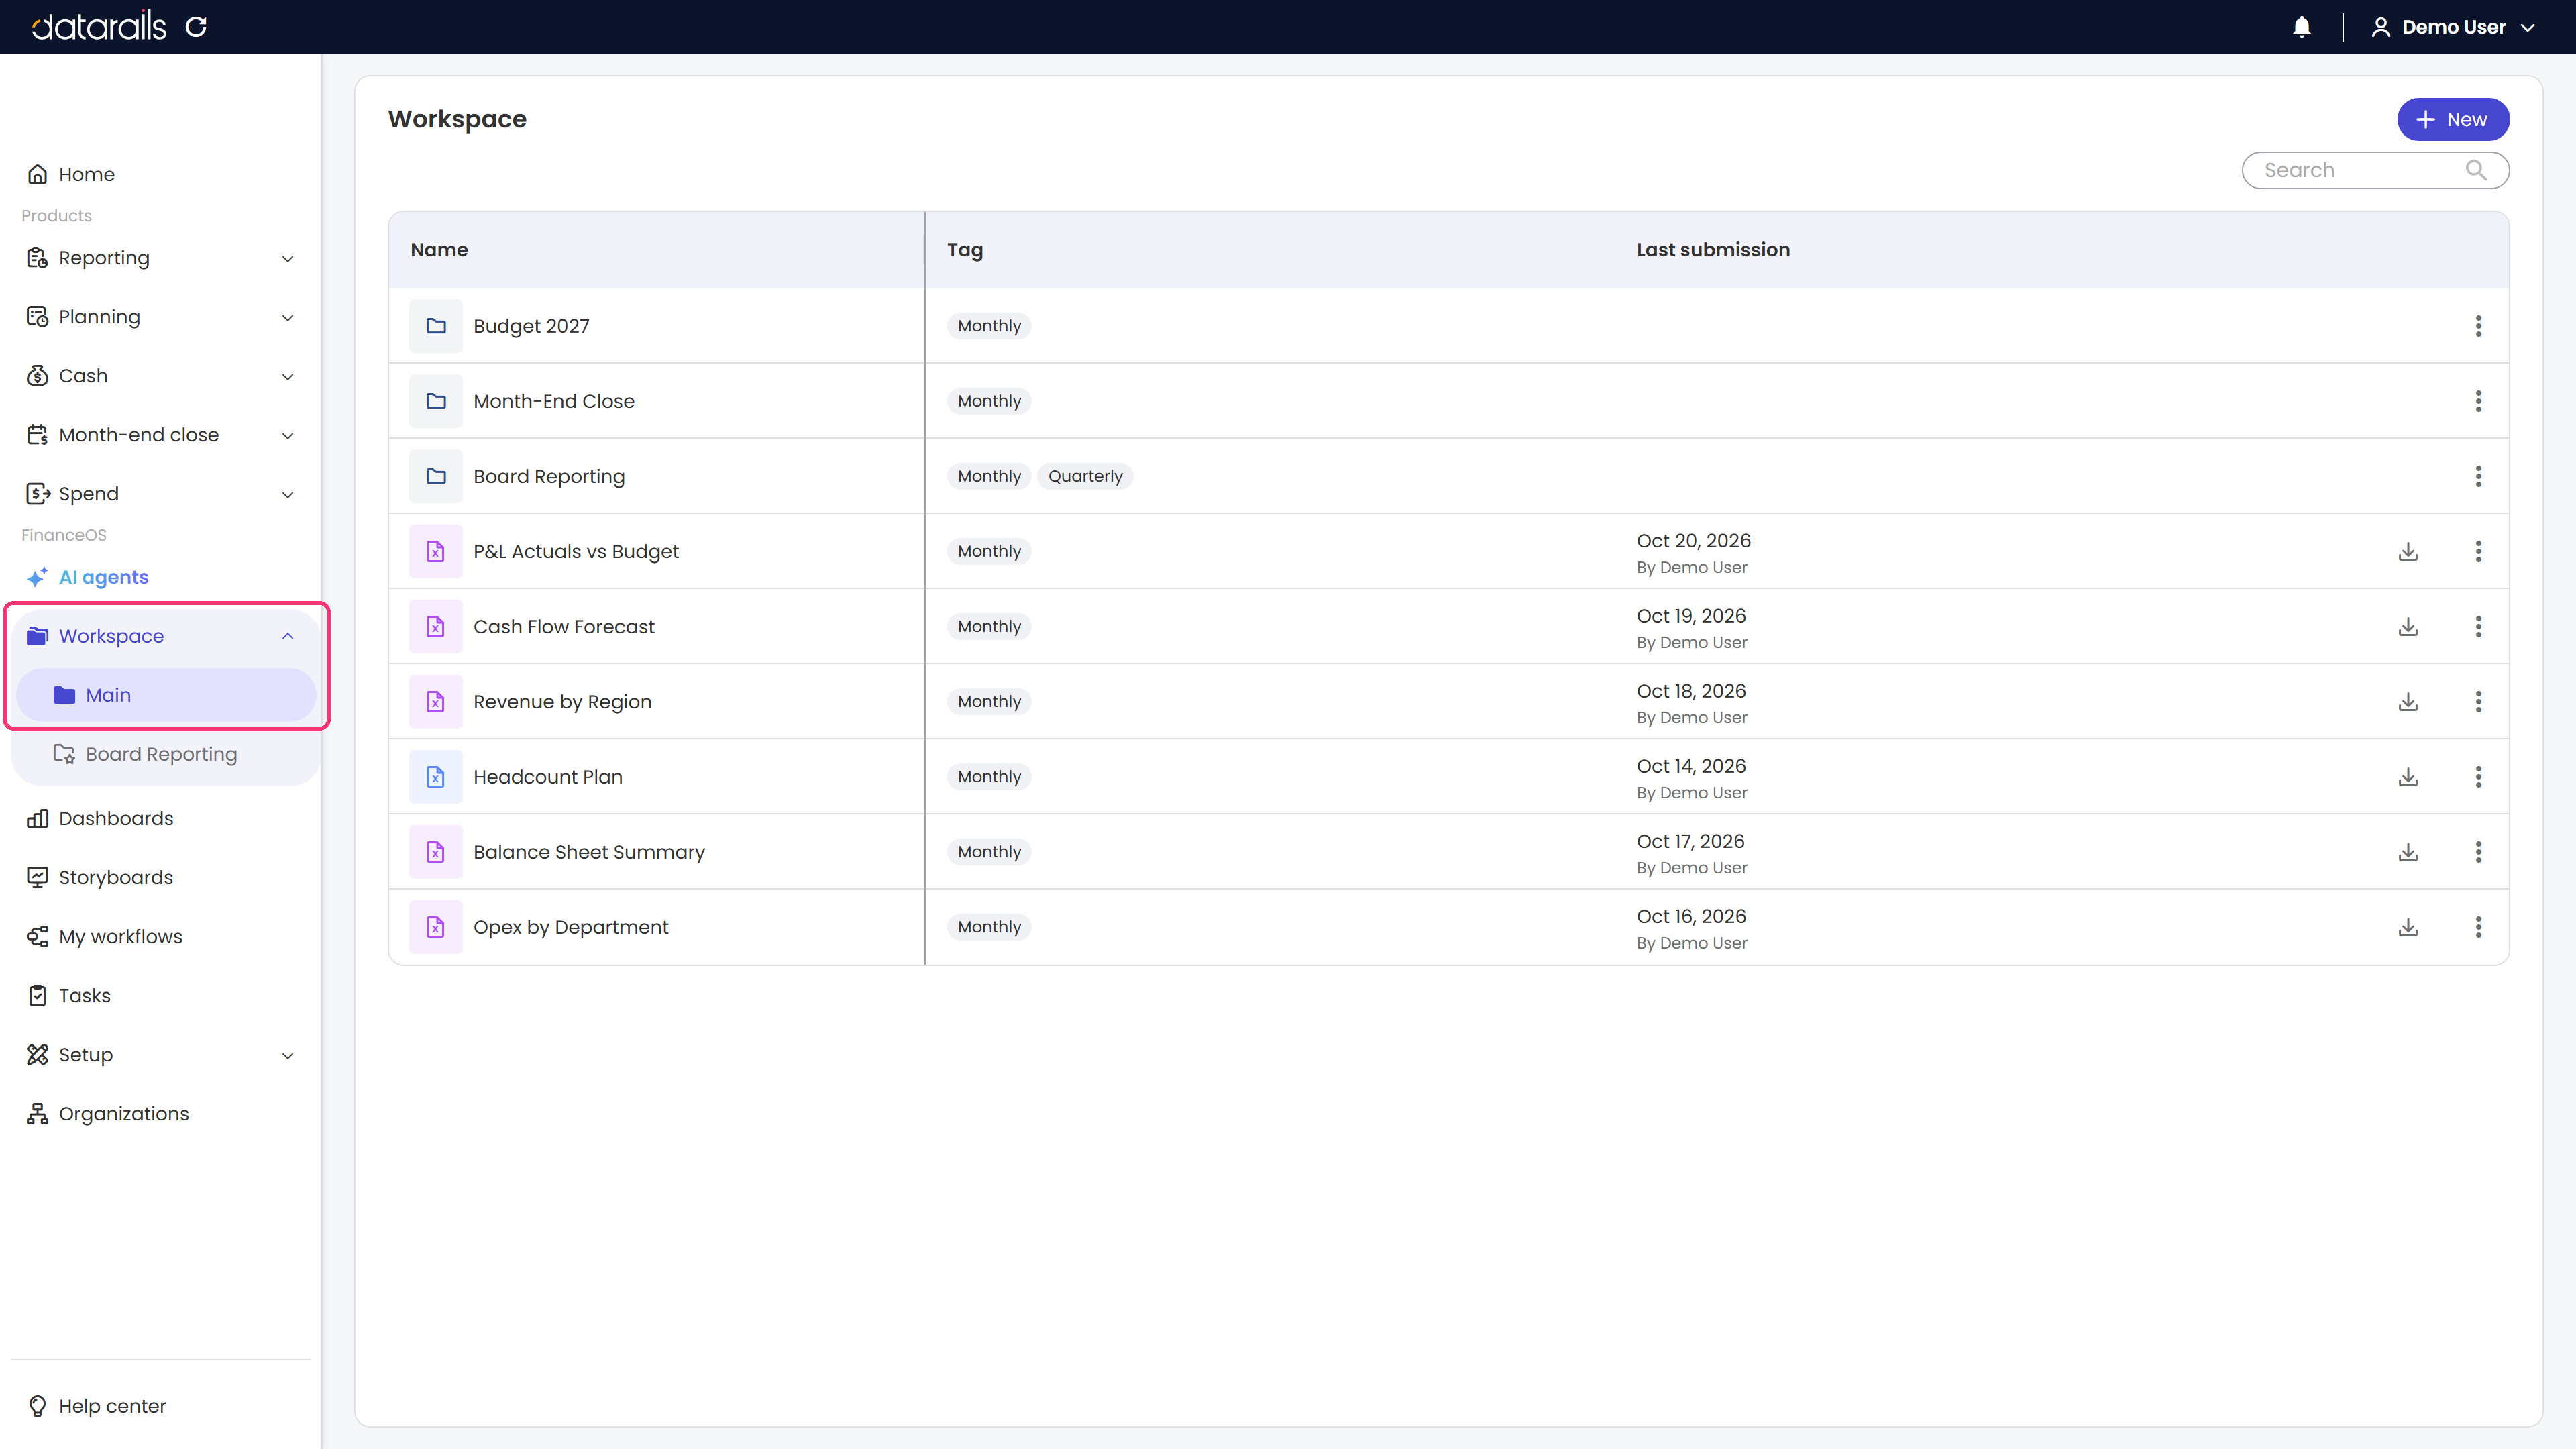
Task: Click the Budget 2027 folder icon
Action: coord(436,326)
